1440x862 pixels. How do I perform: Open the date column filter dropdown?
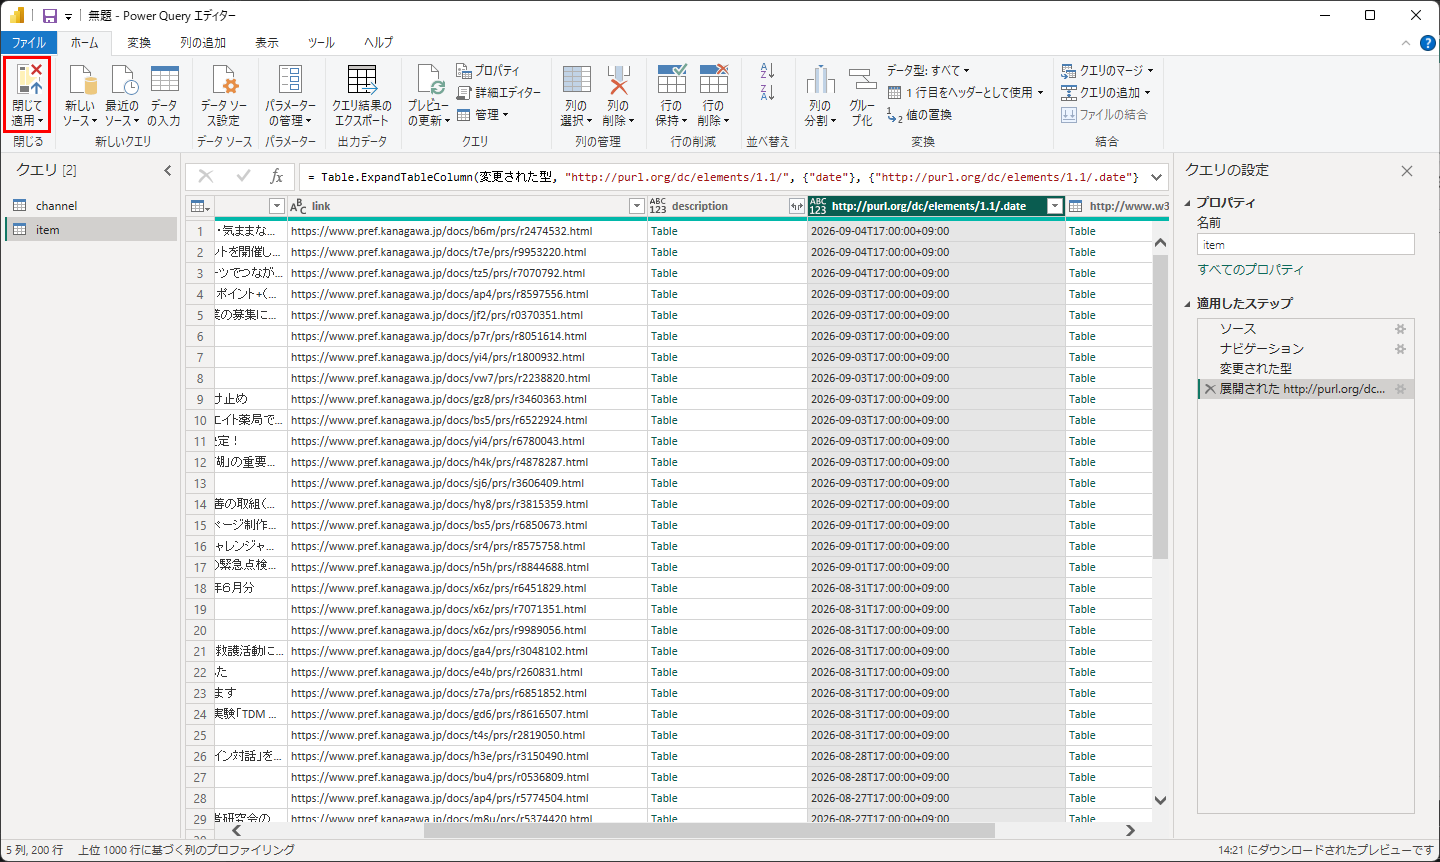click(x=1054, y=206)
